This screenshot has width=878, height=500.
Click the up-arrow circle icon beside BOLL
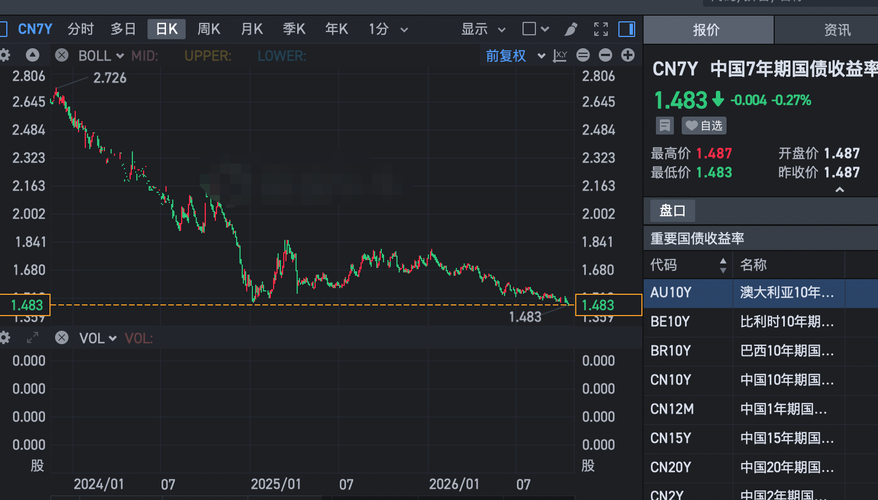click(x=32, y=55)
